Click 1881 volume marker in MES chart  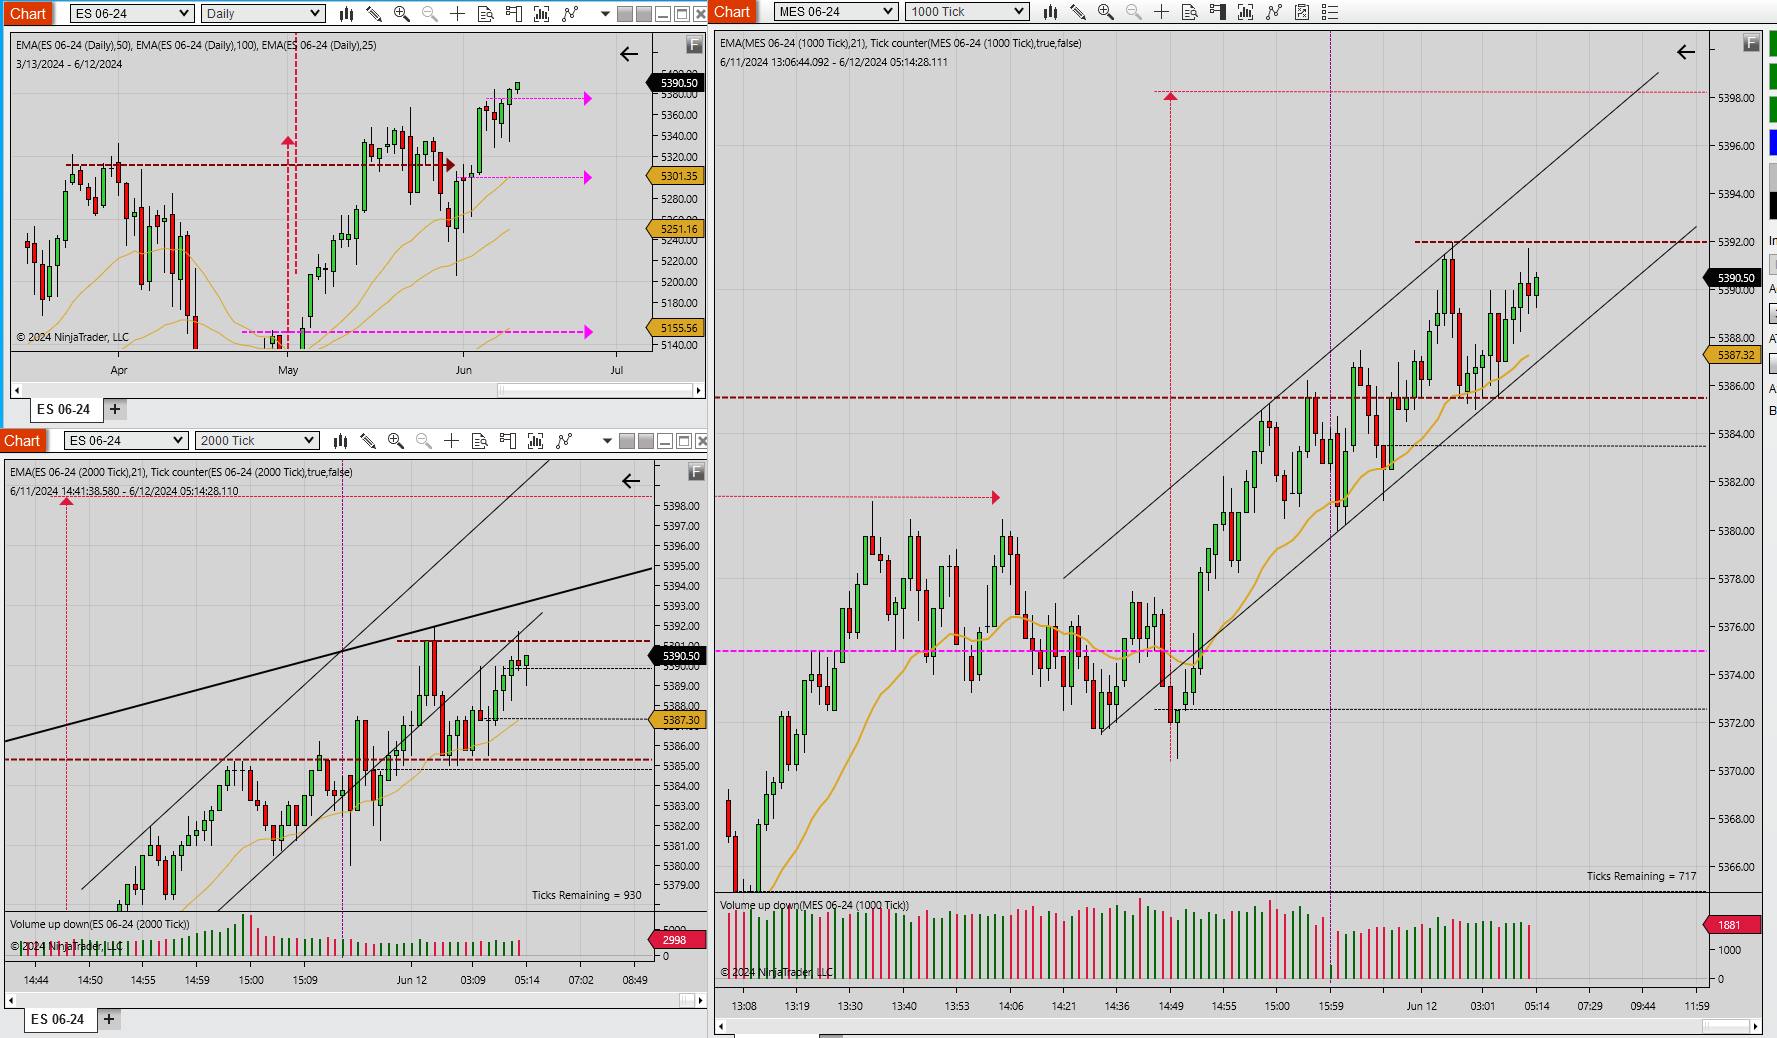(x=1730, y=925)
